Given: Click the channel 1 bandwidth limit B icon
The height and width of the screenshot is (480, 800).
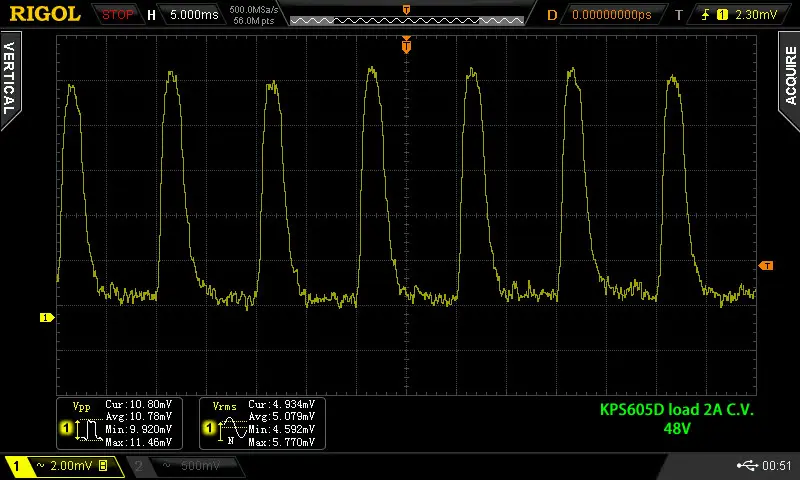Looking at the screenshot, I should click(x=104, y=466).
